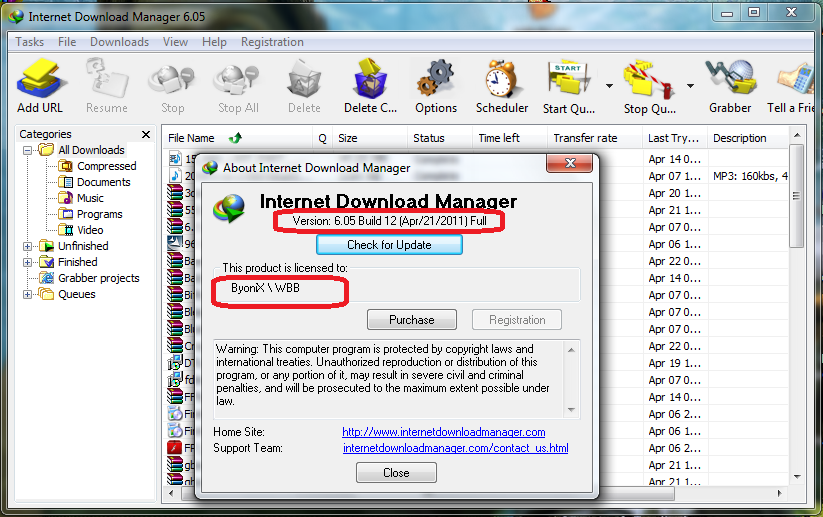823x517 pixels.
Task: Sort by the Time left column
Action: coord(510,138)
